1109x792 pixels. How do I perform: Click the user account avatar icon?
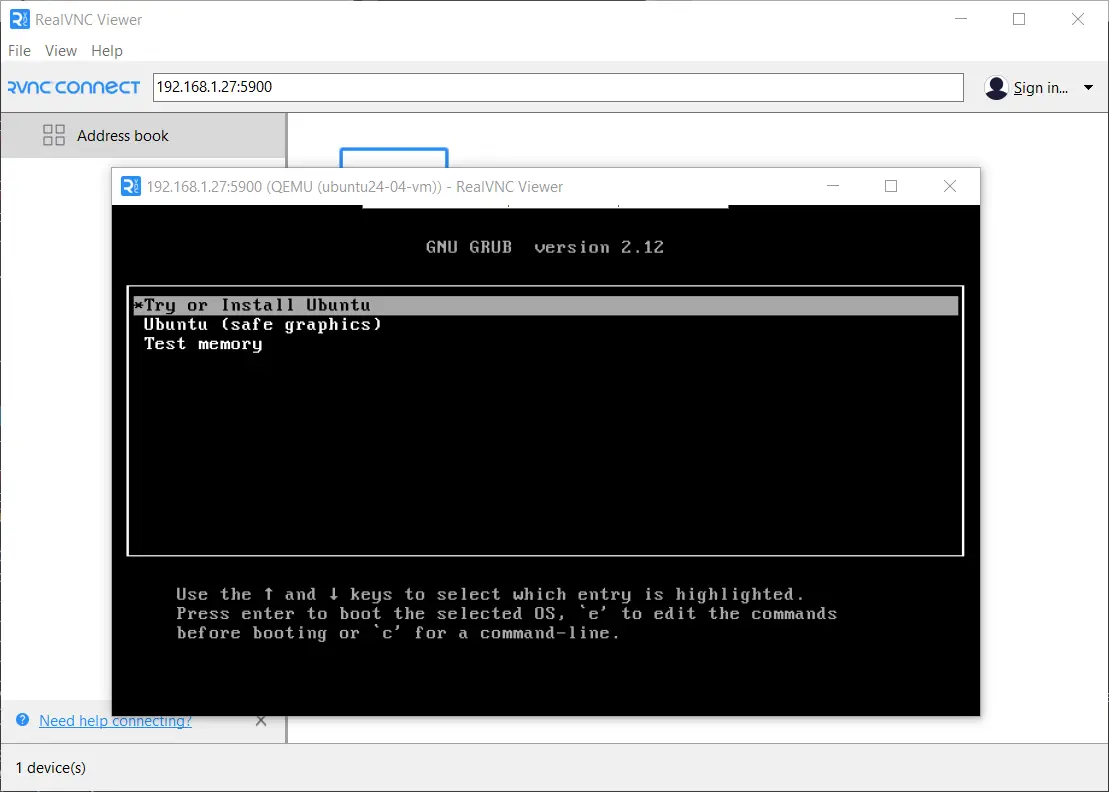tap(996, 88)
